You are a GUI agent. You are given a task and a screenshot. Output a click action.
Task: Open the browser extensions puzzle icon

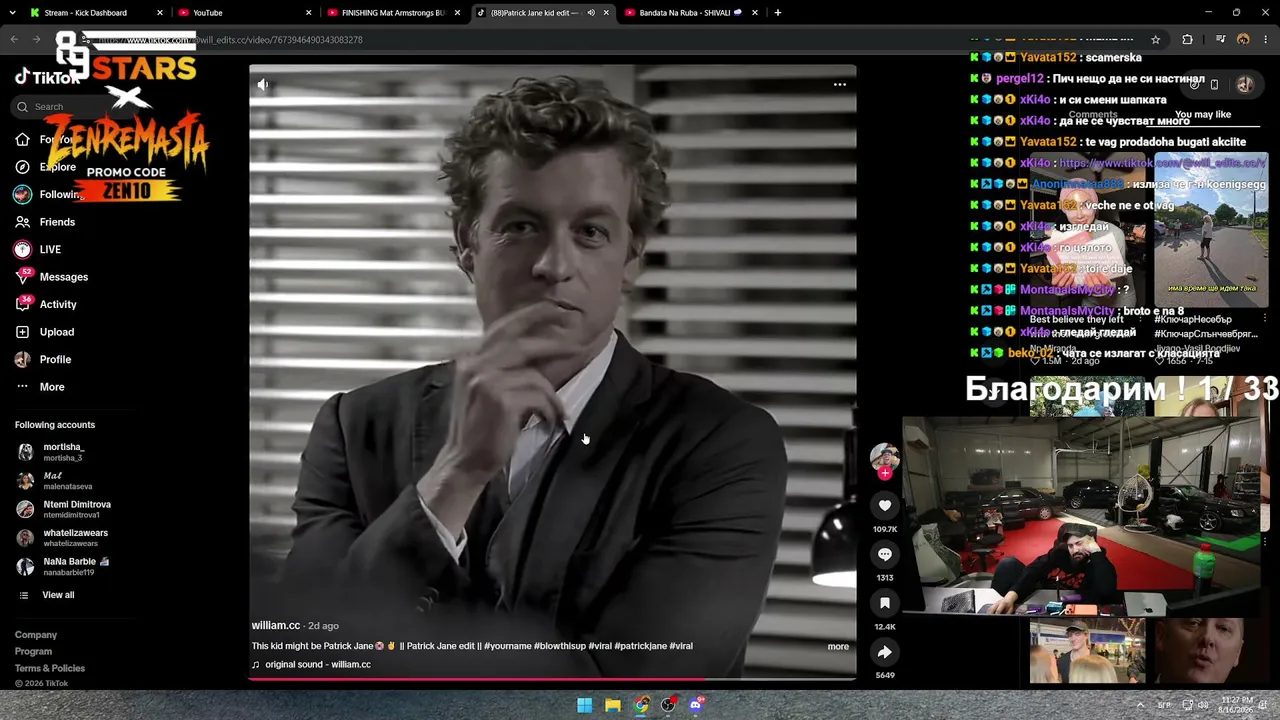[x=1188, y=40]
